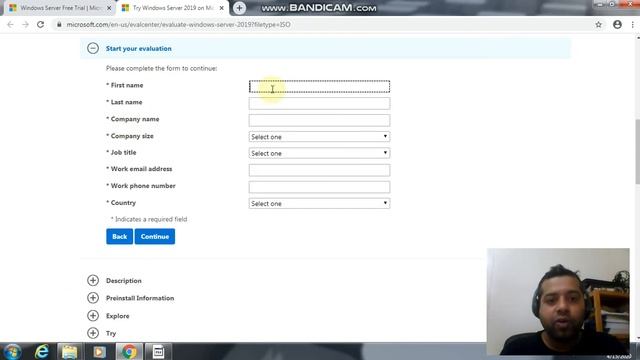
Task: Expand the Explore section
Action: point(93,316)
